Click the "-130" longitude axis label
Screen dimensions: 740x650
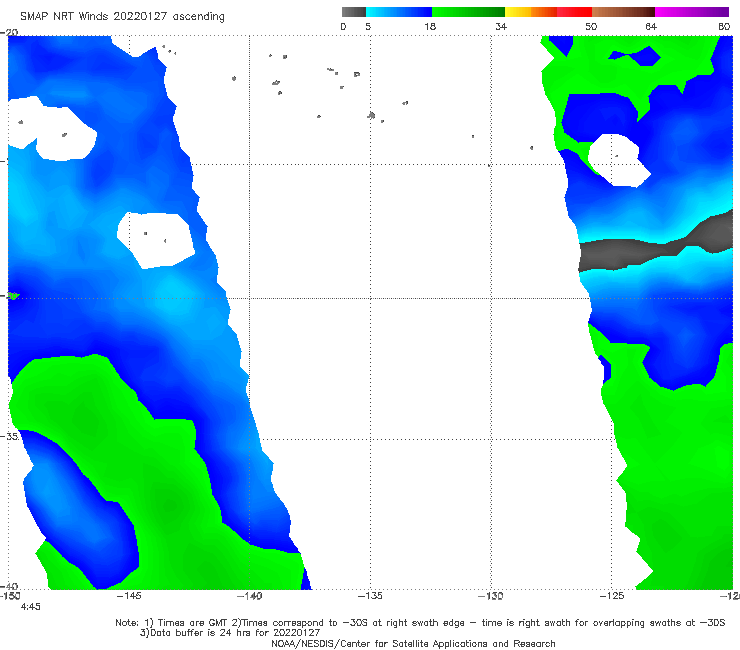[491, 596]
